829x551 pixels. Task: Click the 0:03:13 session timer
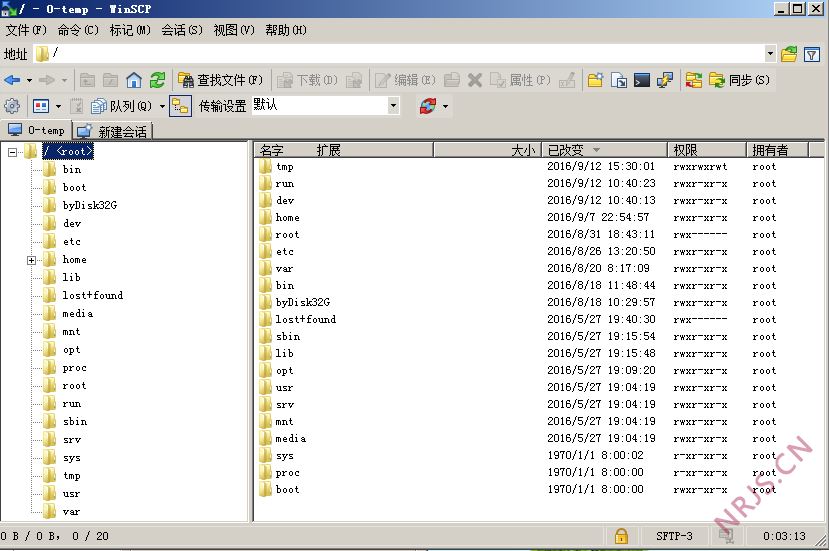pos(784,536)
